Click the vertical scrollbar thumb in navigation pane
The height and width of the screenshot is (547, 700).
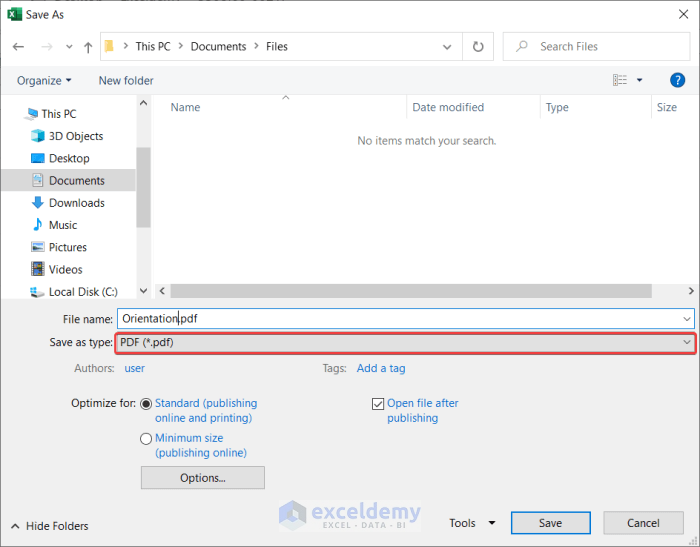point(143,188)
